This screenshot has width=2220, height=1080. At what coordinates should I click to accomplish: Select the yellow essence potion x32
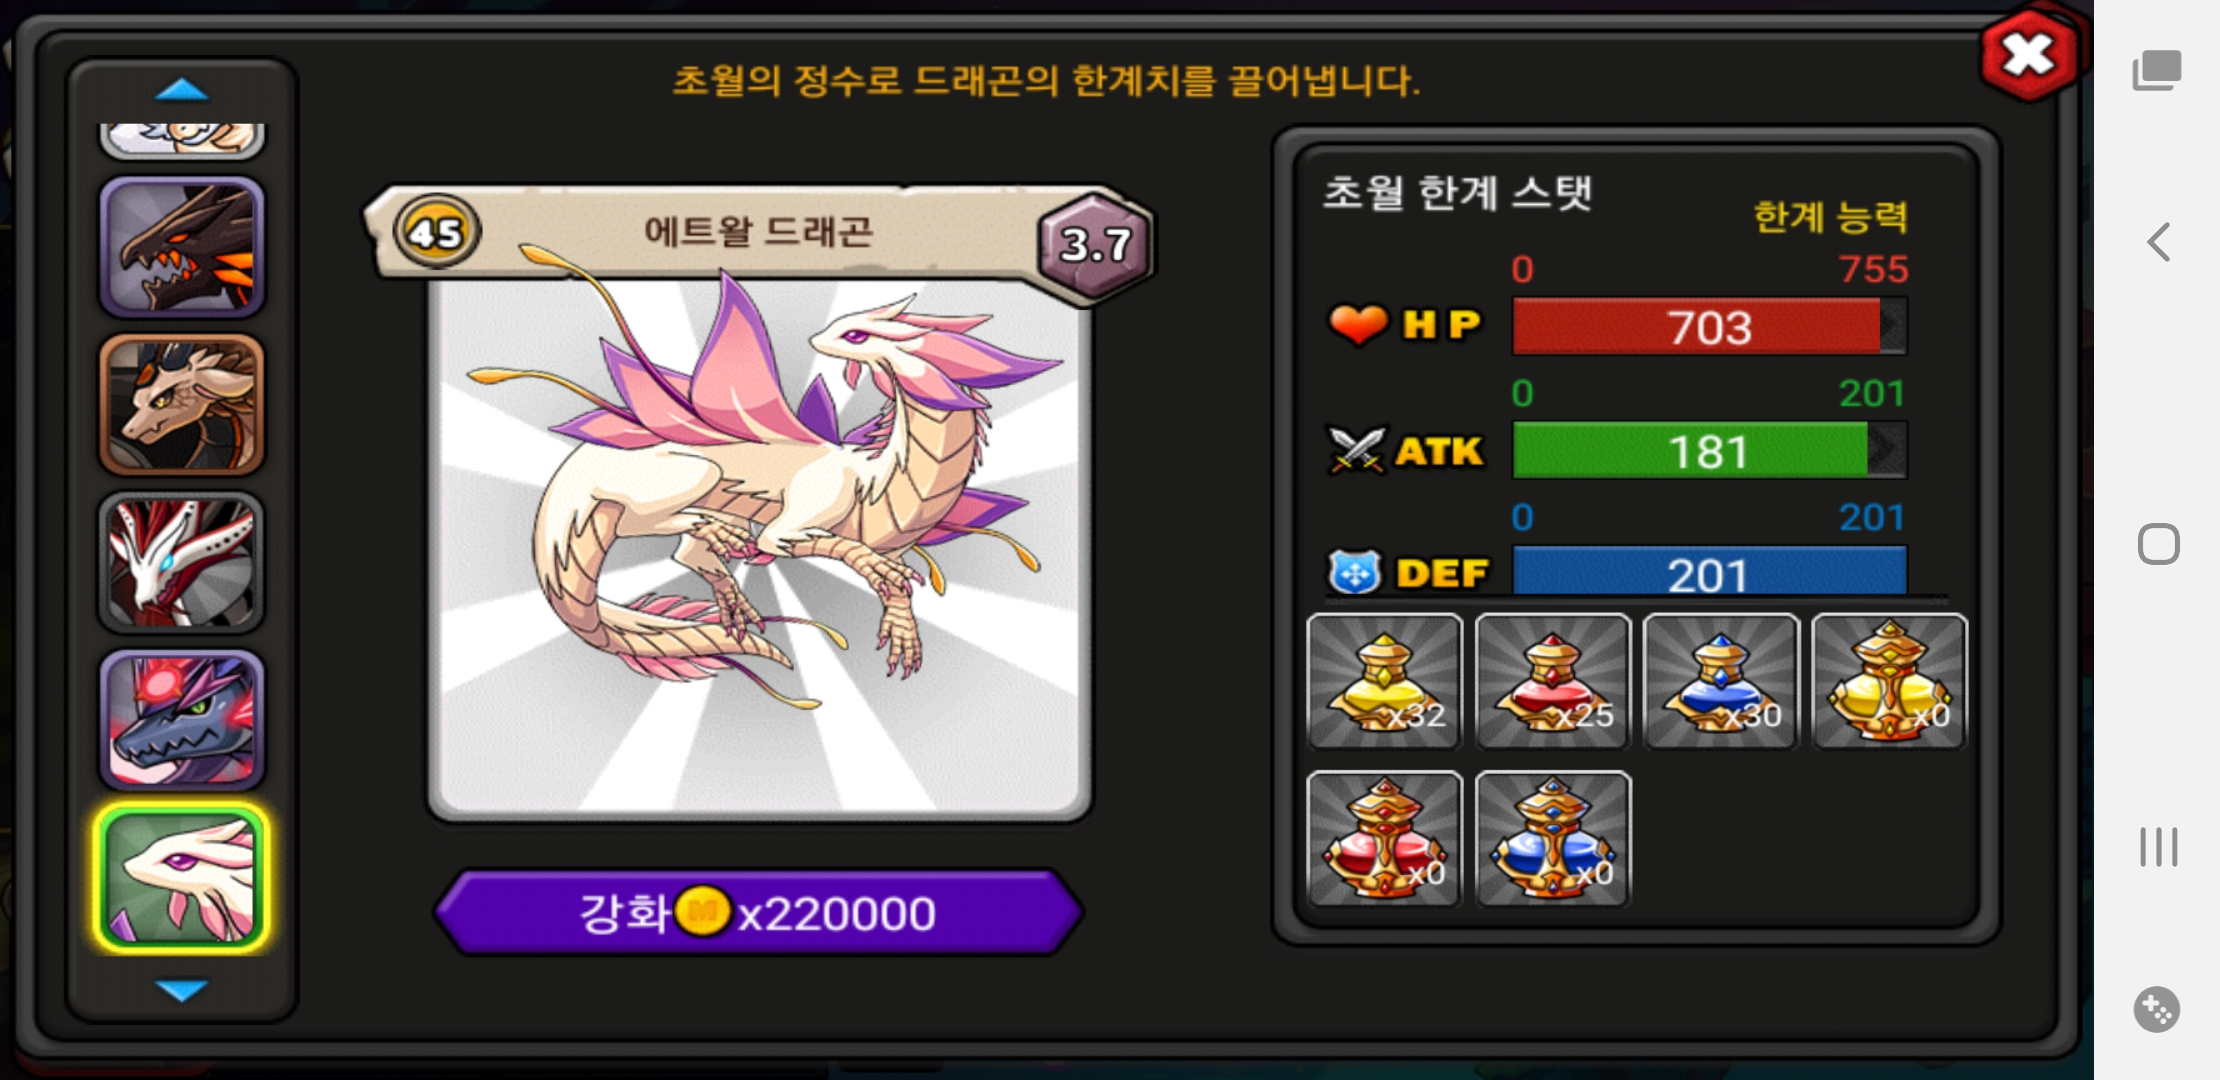[1385, 682]
